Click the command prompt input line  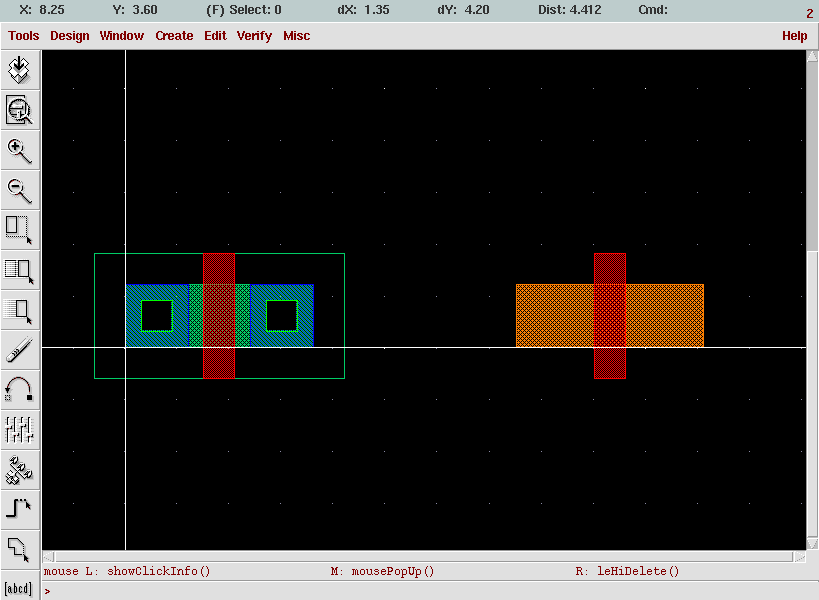click(x=429, y=591)
